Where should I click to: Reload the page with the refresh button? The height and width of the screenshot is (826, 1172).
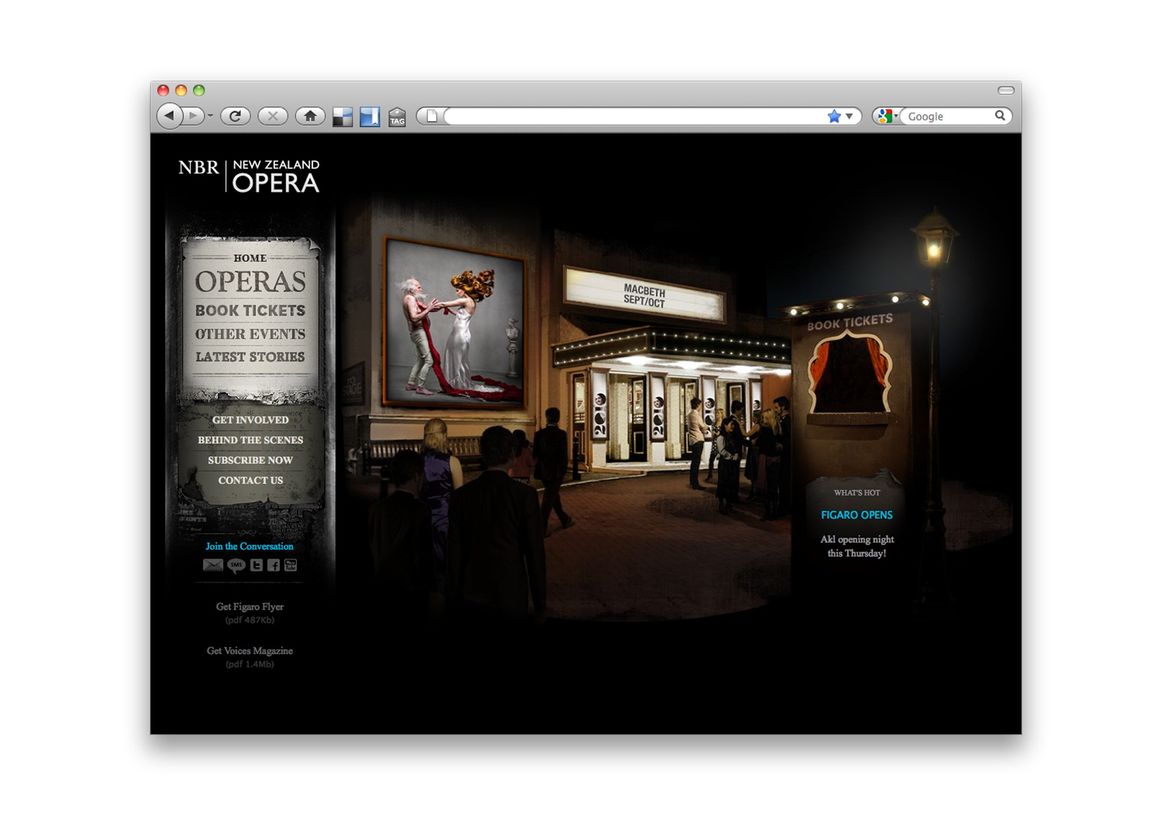point(235,116)
